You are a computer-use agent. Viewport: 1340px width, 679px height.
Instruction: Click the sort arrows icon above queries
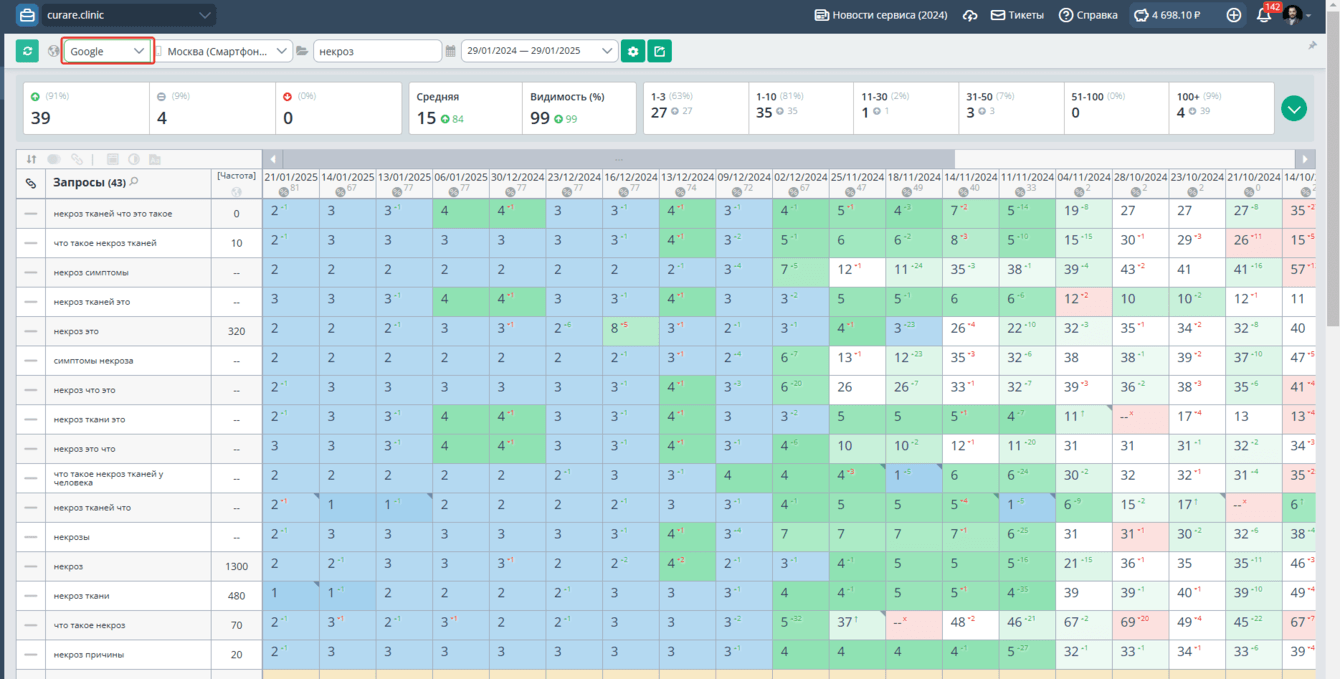[31, 159]
